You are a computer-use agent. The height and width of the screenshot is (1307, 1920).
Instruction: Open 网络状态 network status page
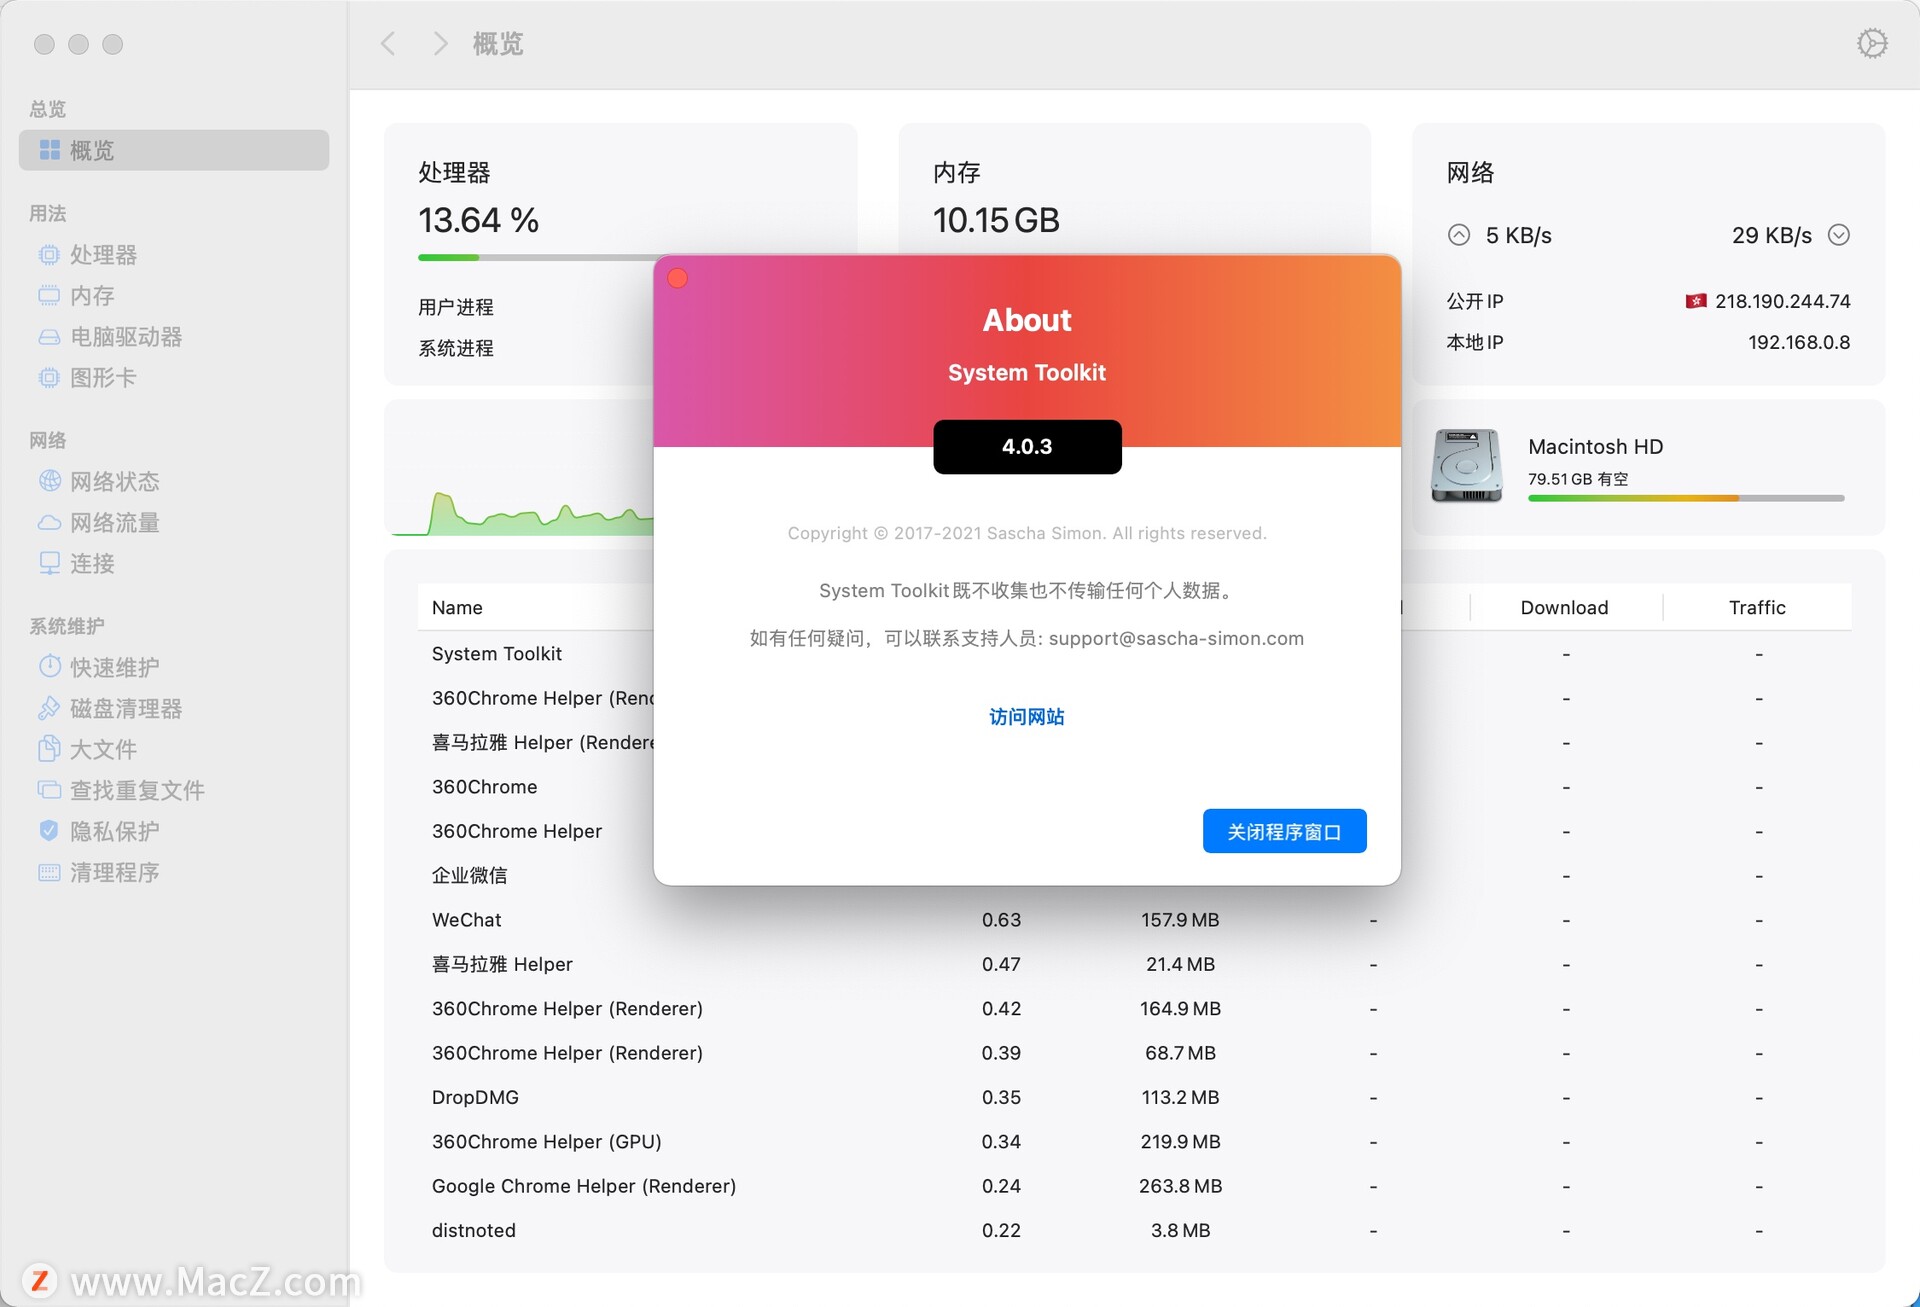coord(115,482)
